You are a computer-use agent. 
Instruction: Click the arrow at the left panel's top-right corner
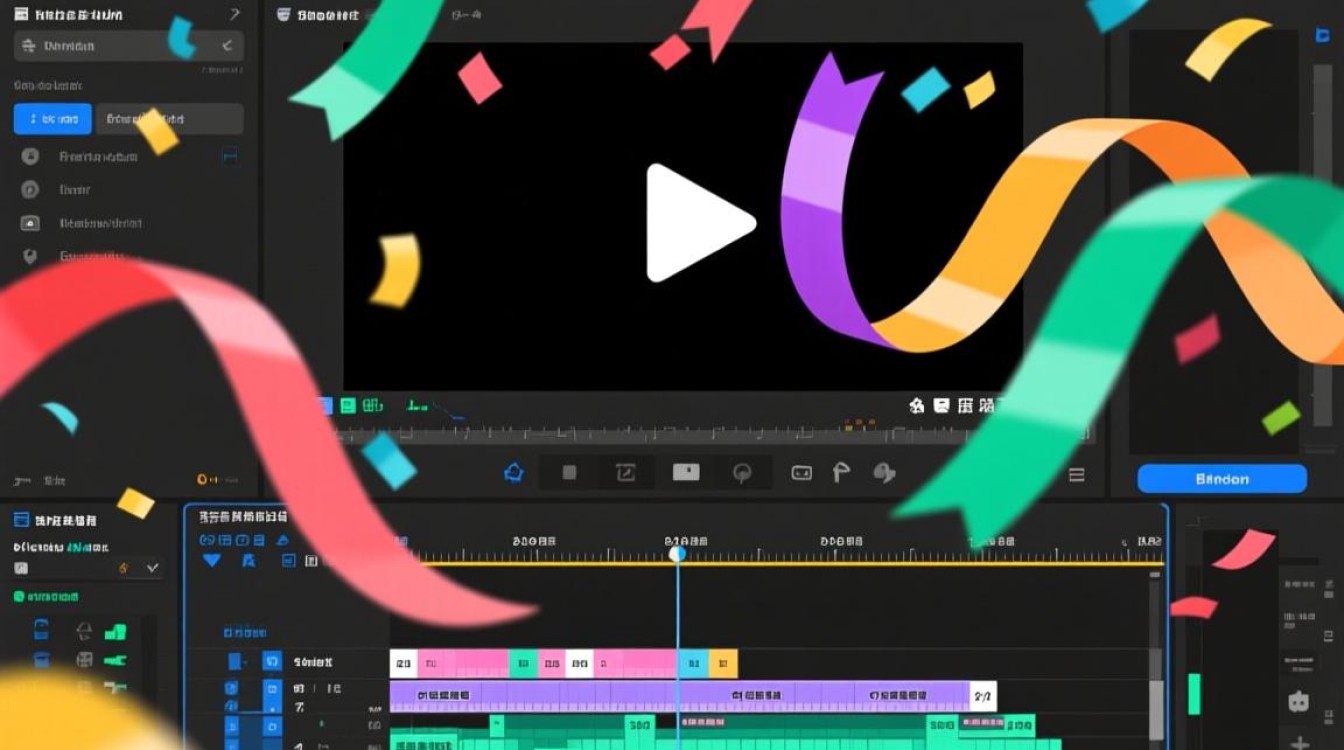click(234, 14)
